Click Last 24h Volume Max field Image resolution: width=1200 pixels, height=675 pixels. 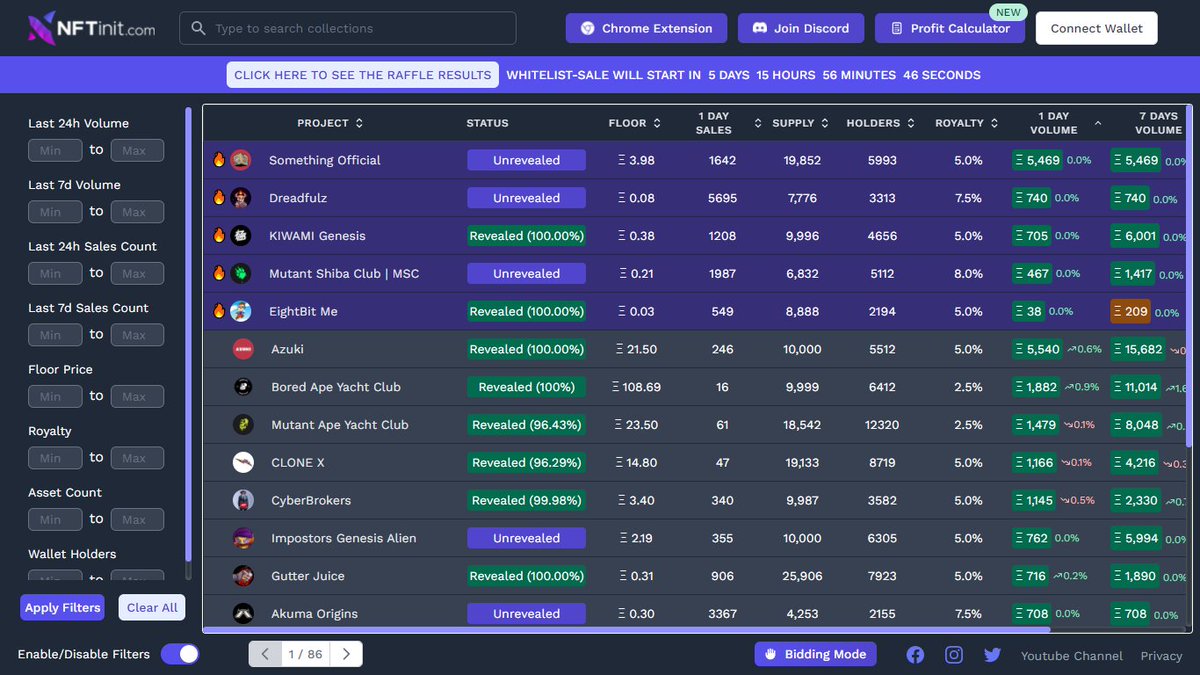click(x=137, y=150)
